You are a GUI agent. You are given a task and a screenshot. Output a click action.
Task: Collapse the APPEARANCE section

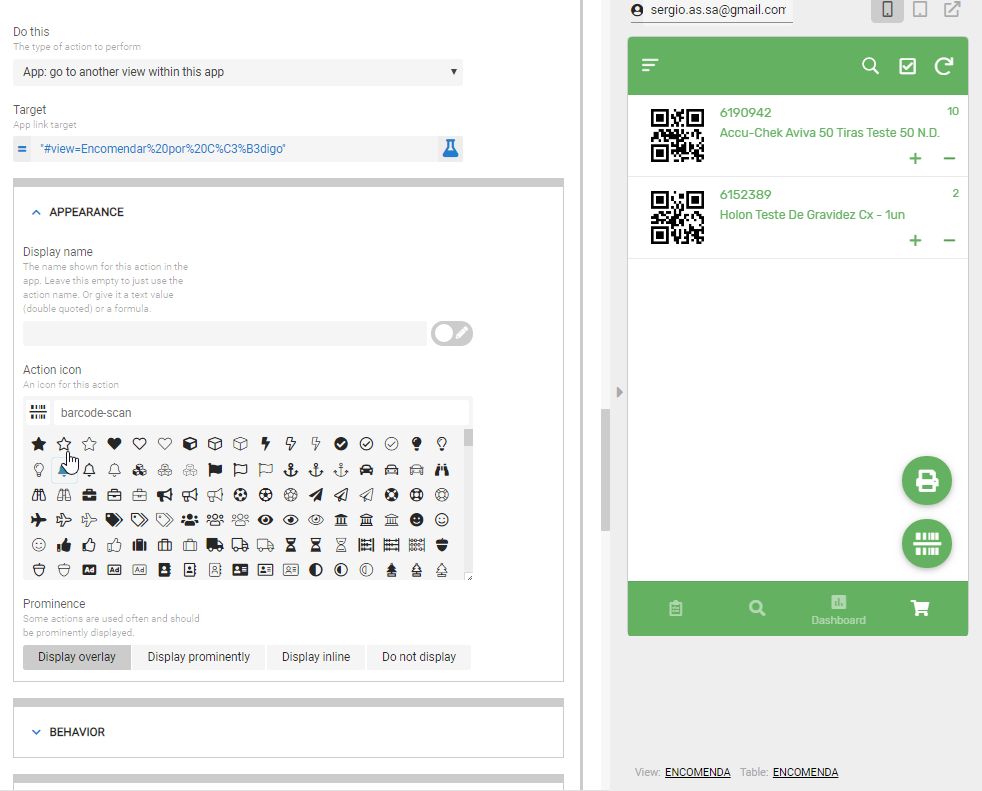(36, 212)
